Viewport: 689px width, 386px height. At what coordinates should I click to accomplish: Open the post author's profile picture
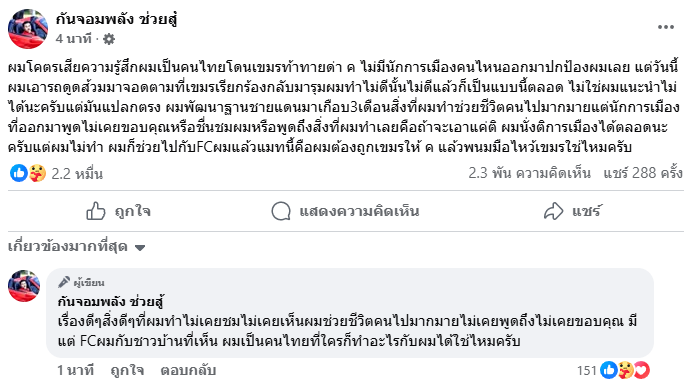coord(28,29)
